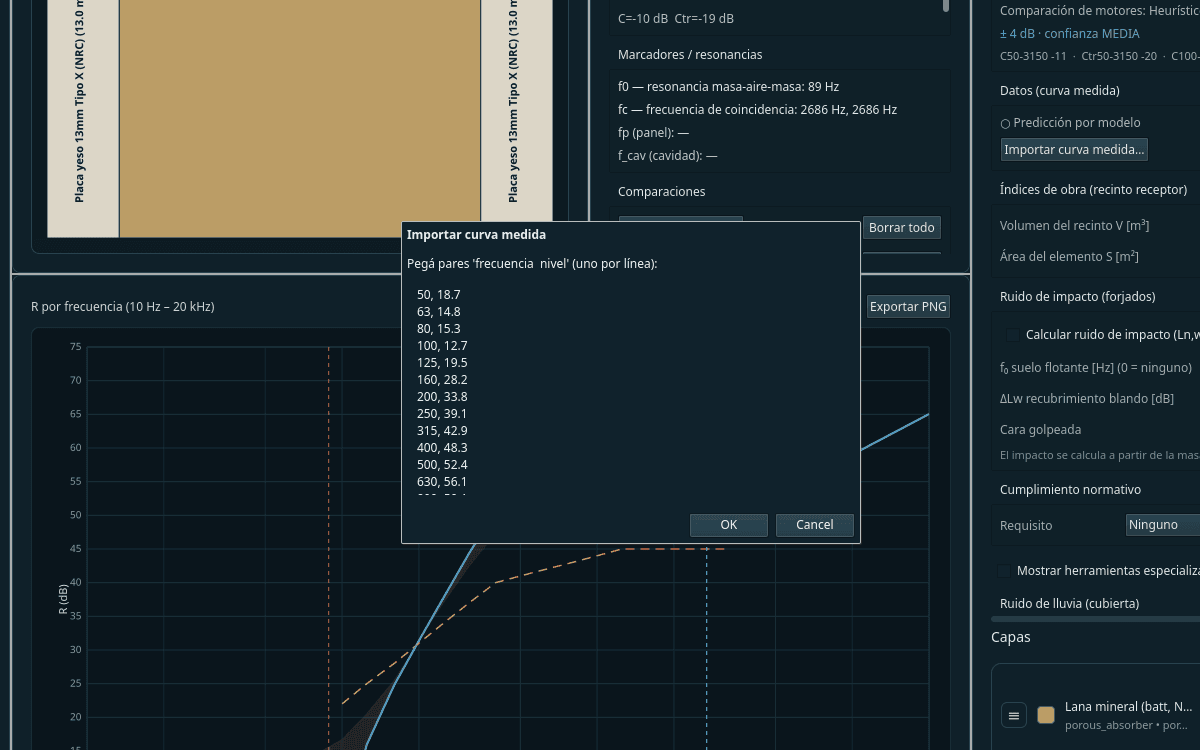
Task: Click the f_cav (cavidad) marker row
Action: pyautogui.click(x=667, y=156)
